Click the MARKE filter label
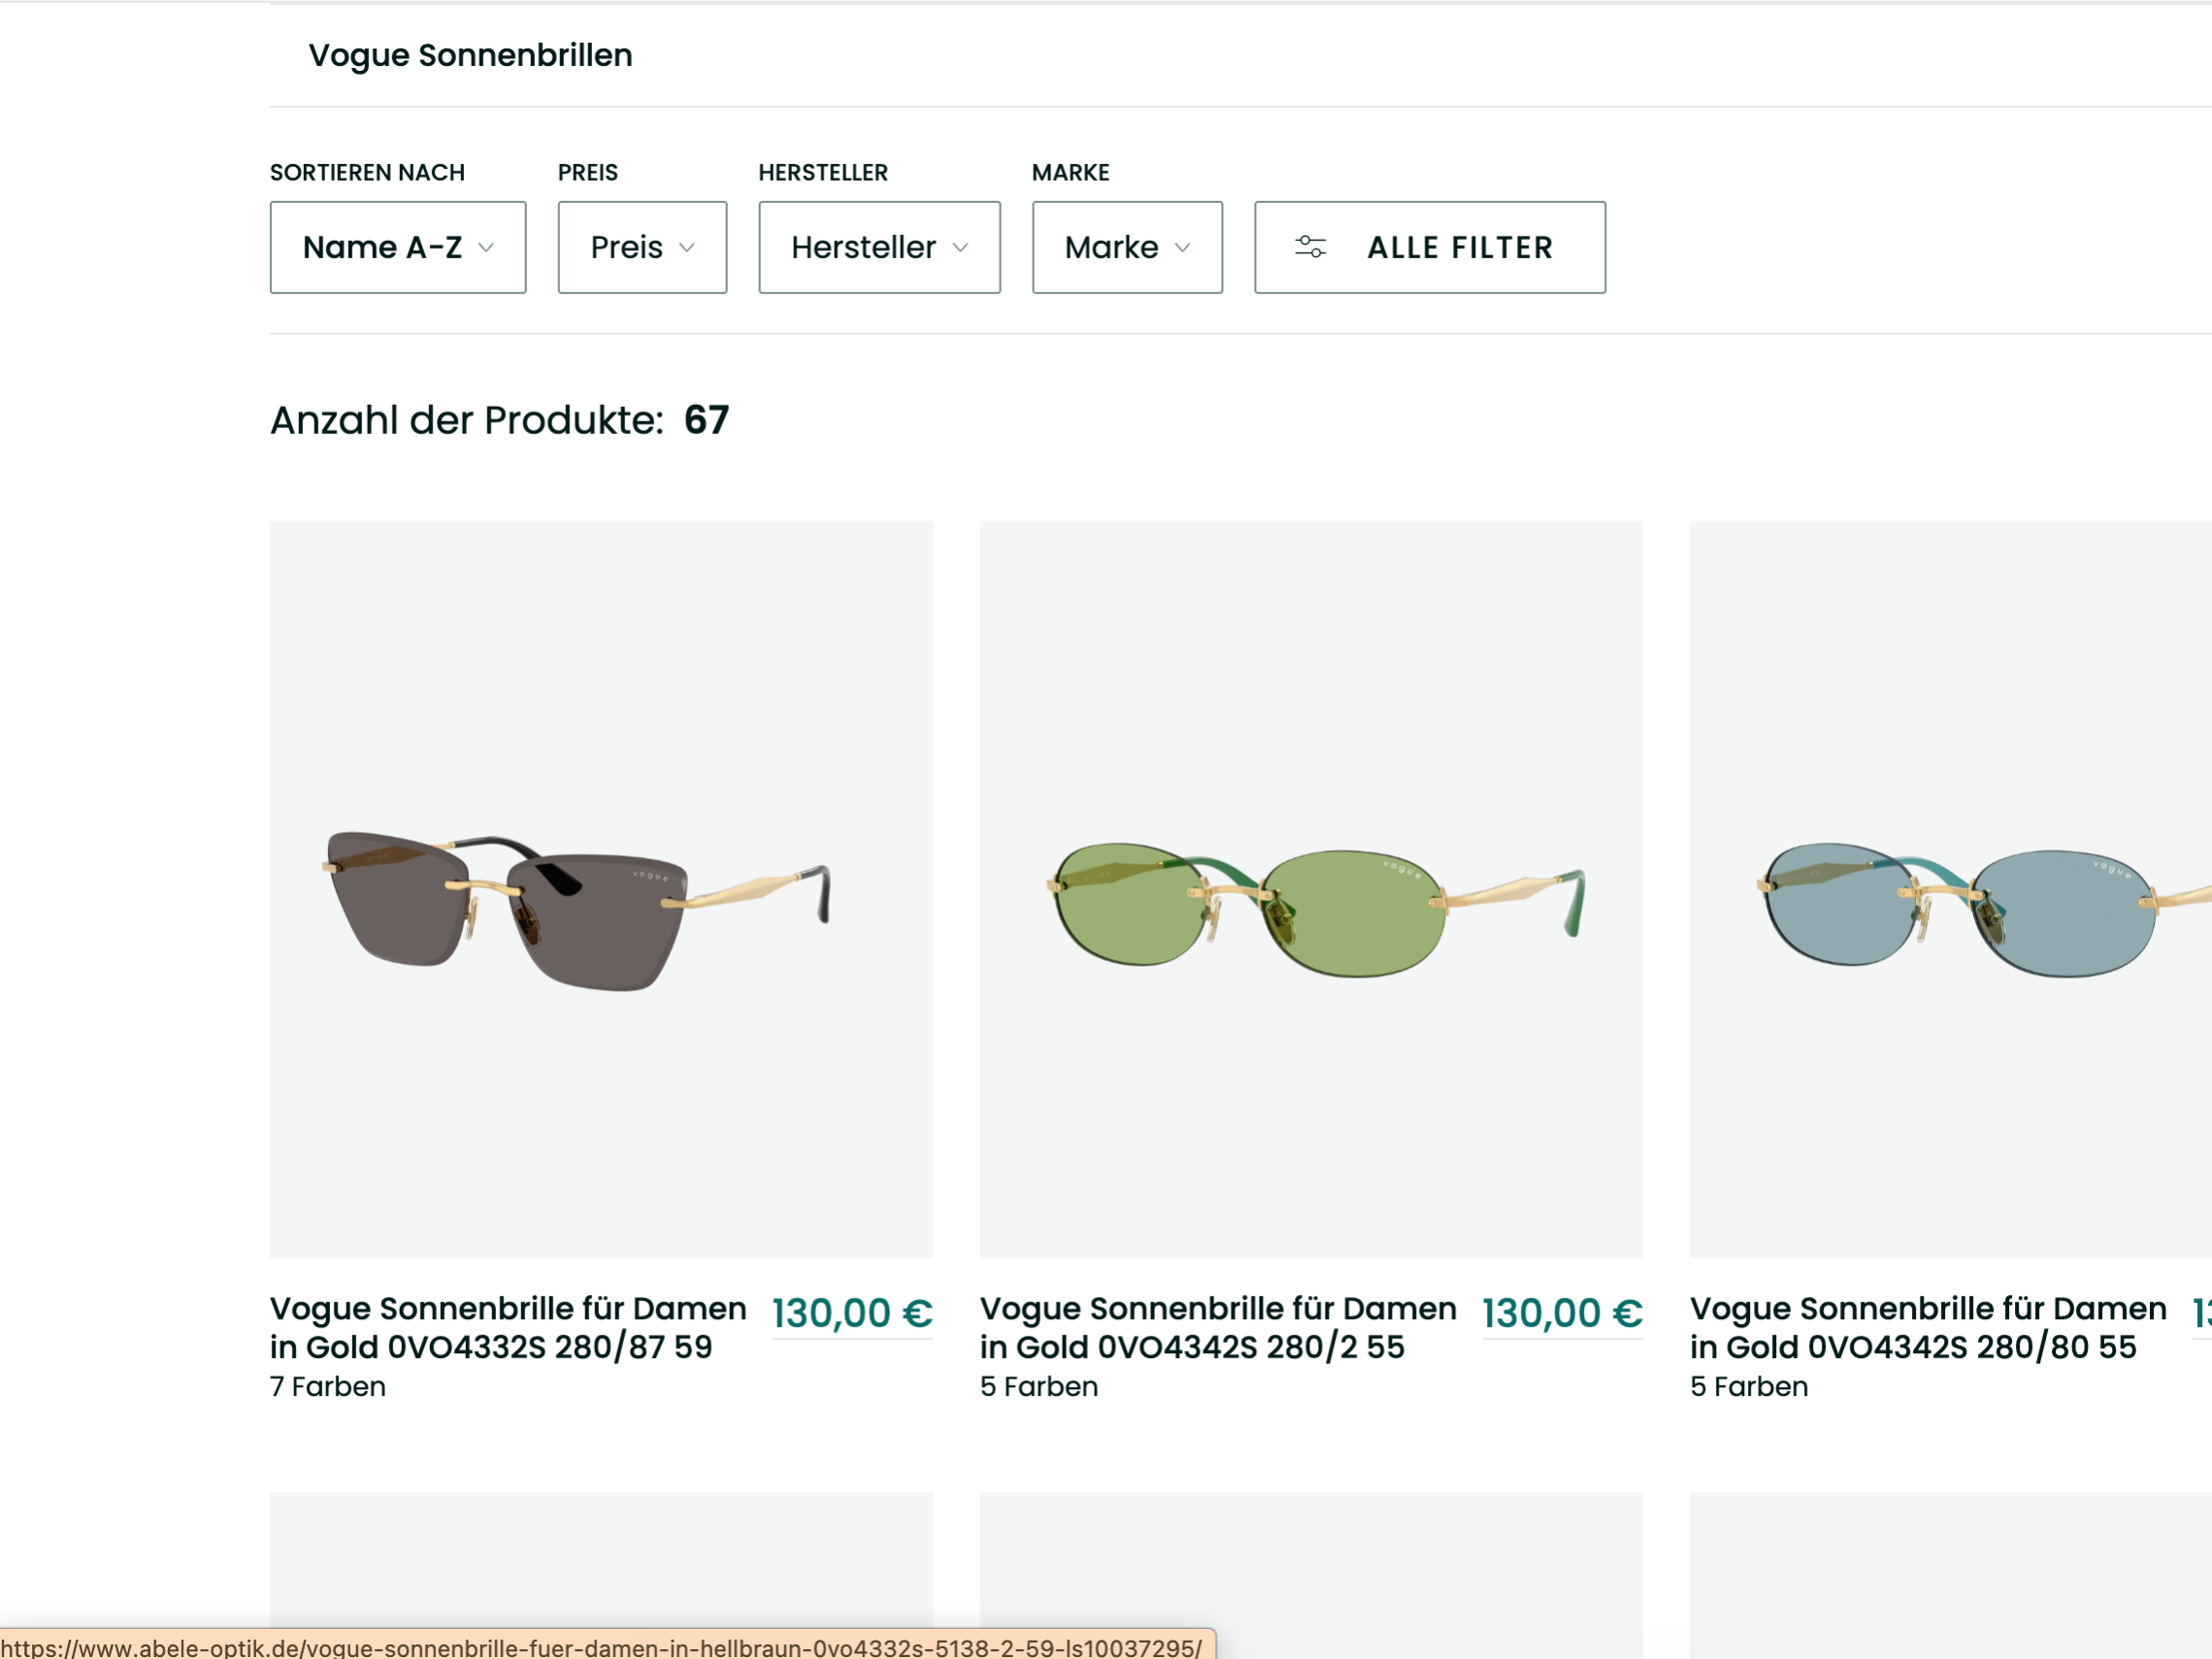This screenshot has height=1659, width=2212. [x=1070, y=172]
